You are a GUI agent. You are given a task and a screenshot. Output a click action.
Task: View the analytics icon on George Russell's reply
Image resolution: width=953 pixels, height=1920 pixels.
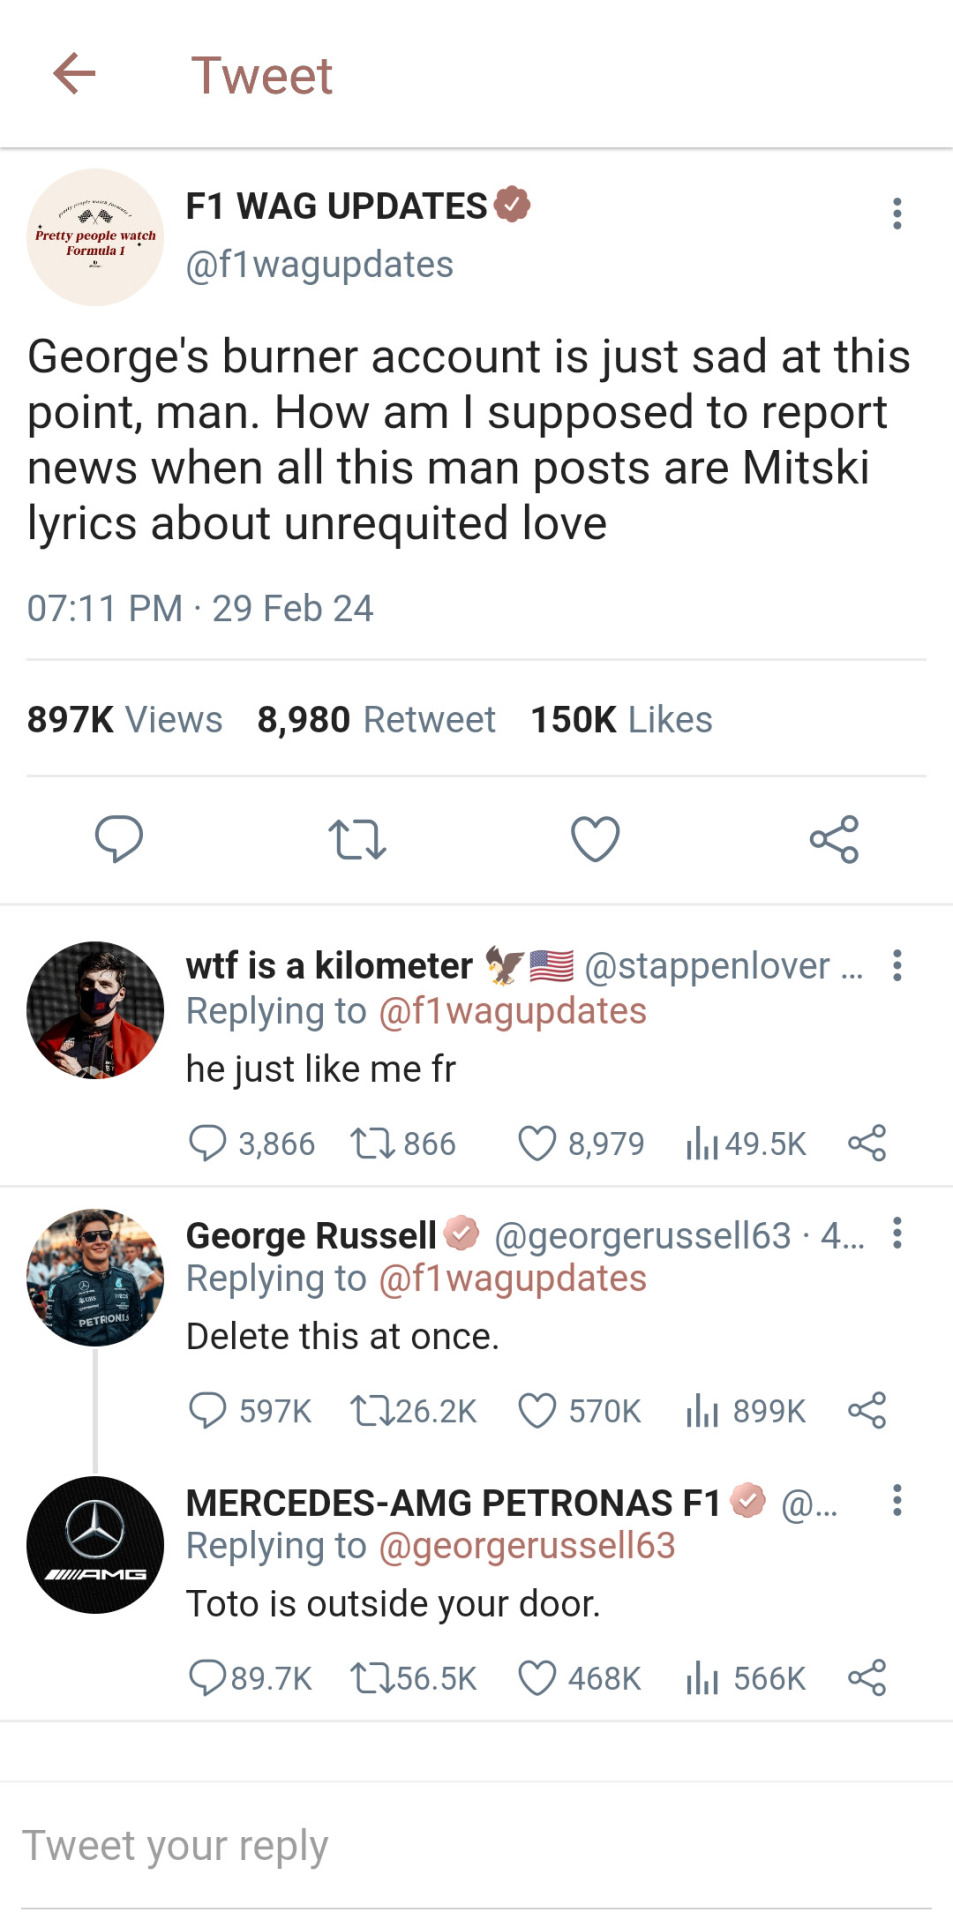click(x=702, y=1411)
